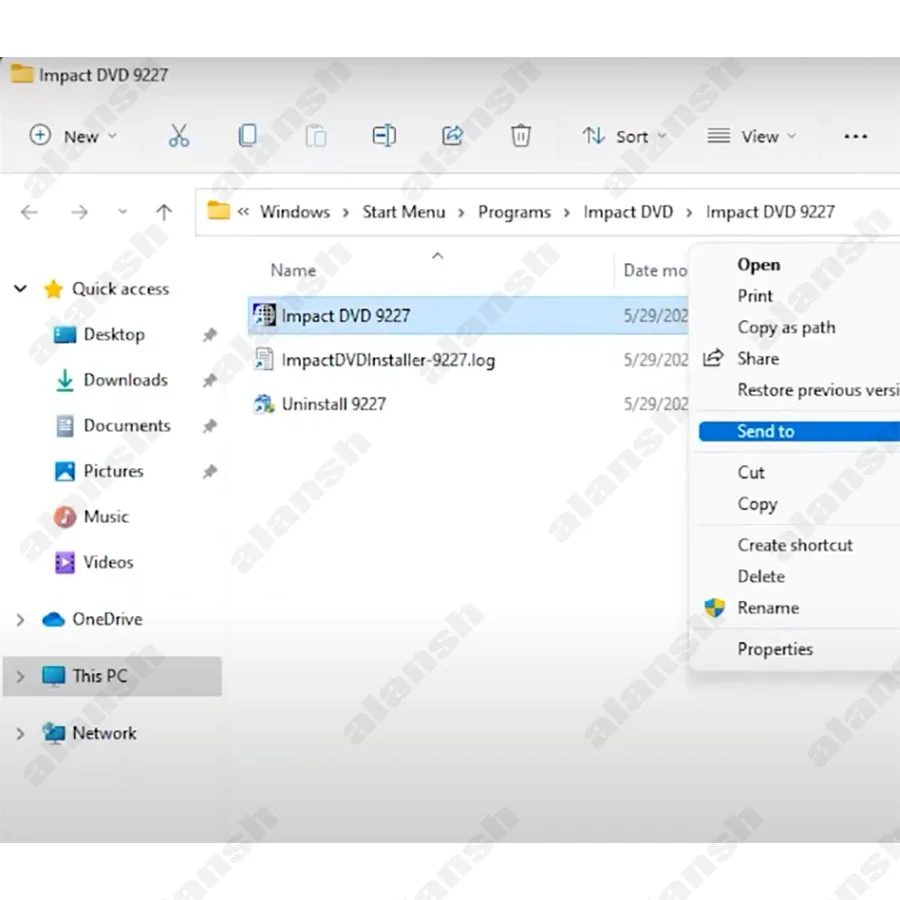The height and width of the screenshot is (900, 900).
Task: Choose Print in the context menu
Action: coord(755,296)
